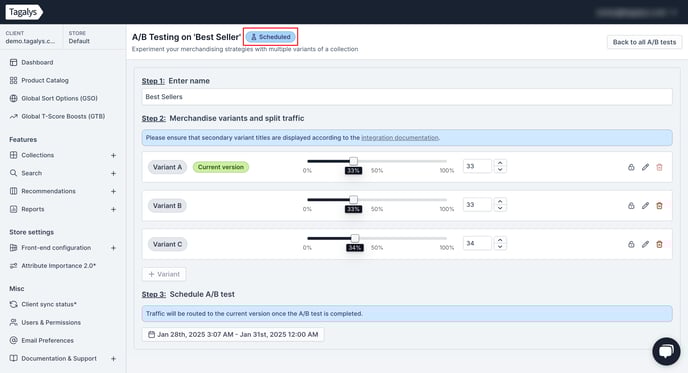Expand the Collections submenu
The height and width of the screenshot is (373, 688).
click(113, 155)
